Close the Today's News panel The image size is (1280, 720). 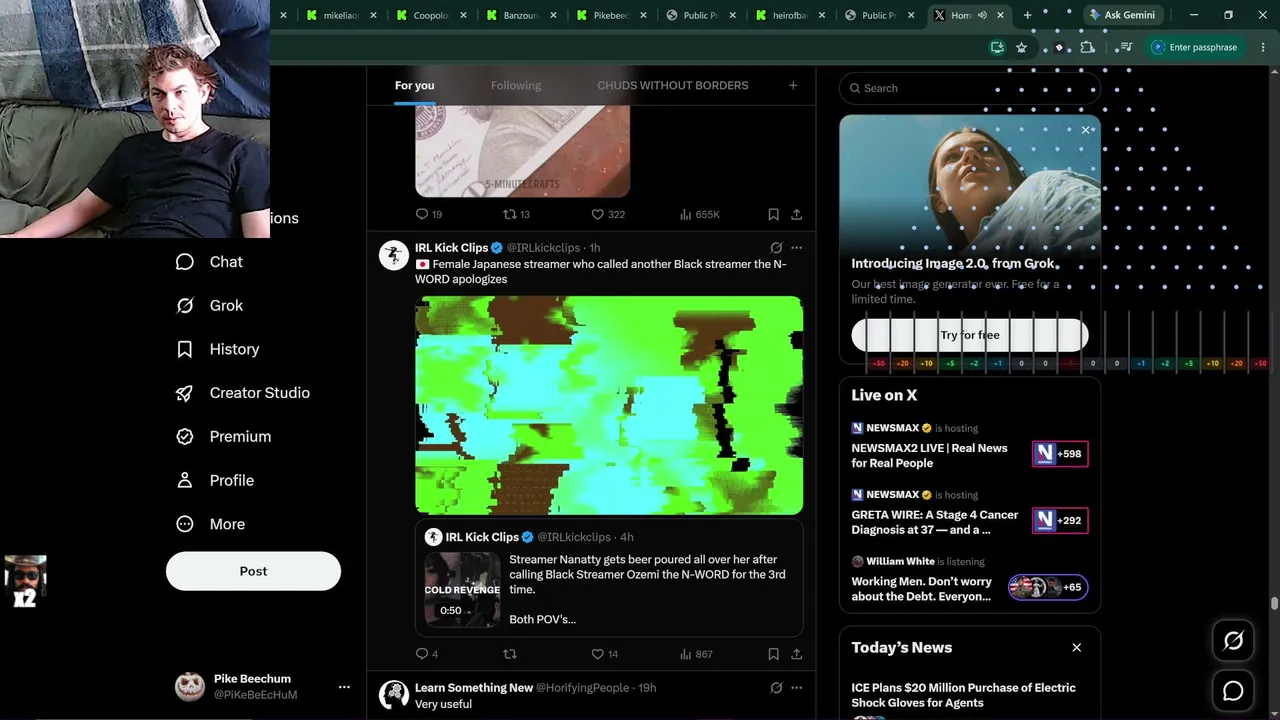pos(1077,648)
